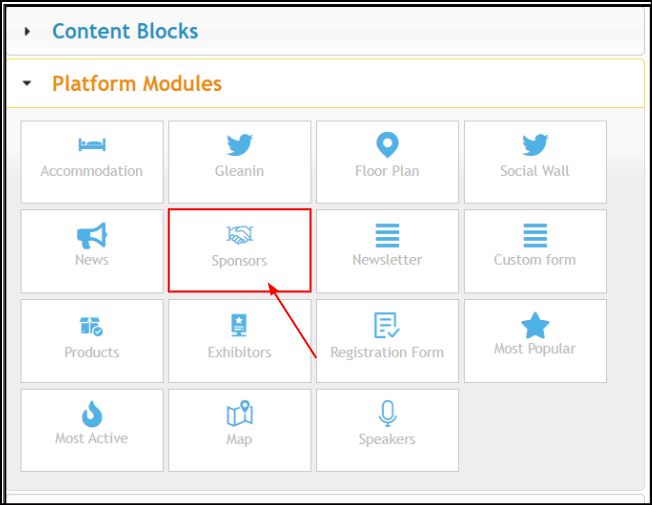Select the Speakers microphone icon
The height and width of the screenshot is (505, 652).
coord(387,413)
